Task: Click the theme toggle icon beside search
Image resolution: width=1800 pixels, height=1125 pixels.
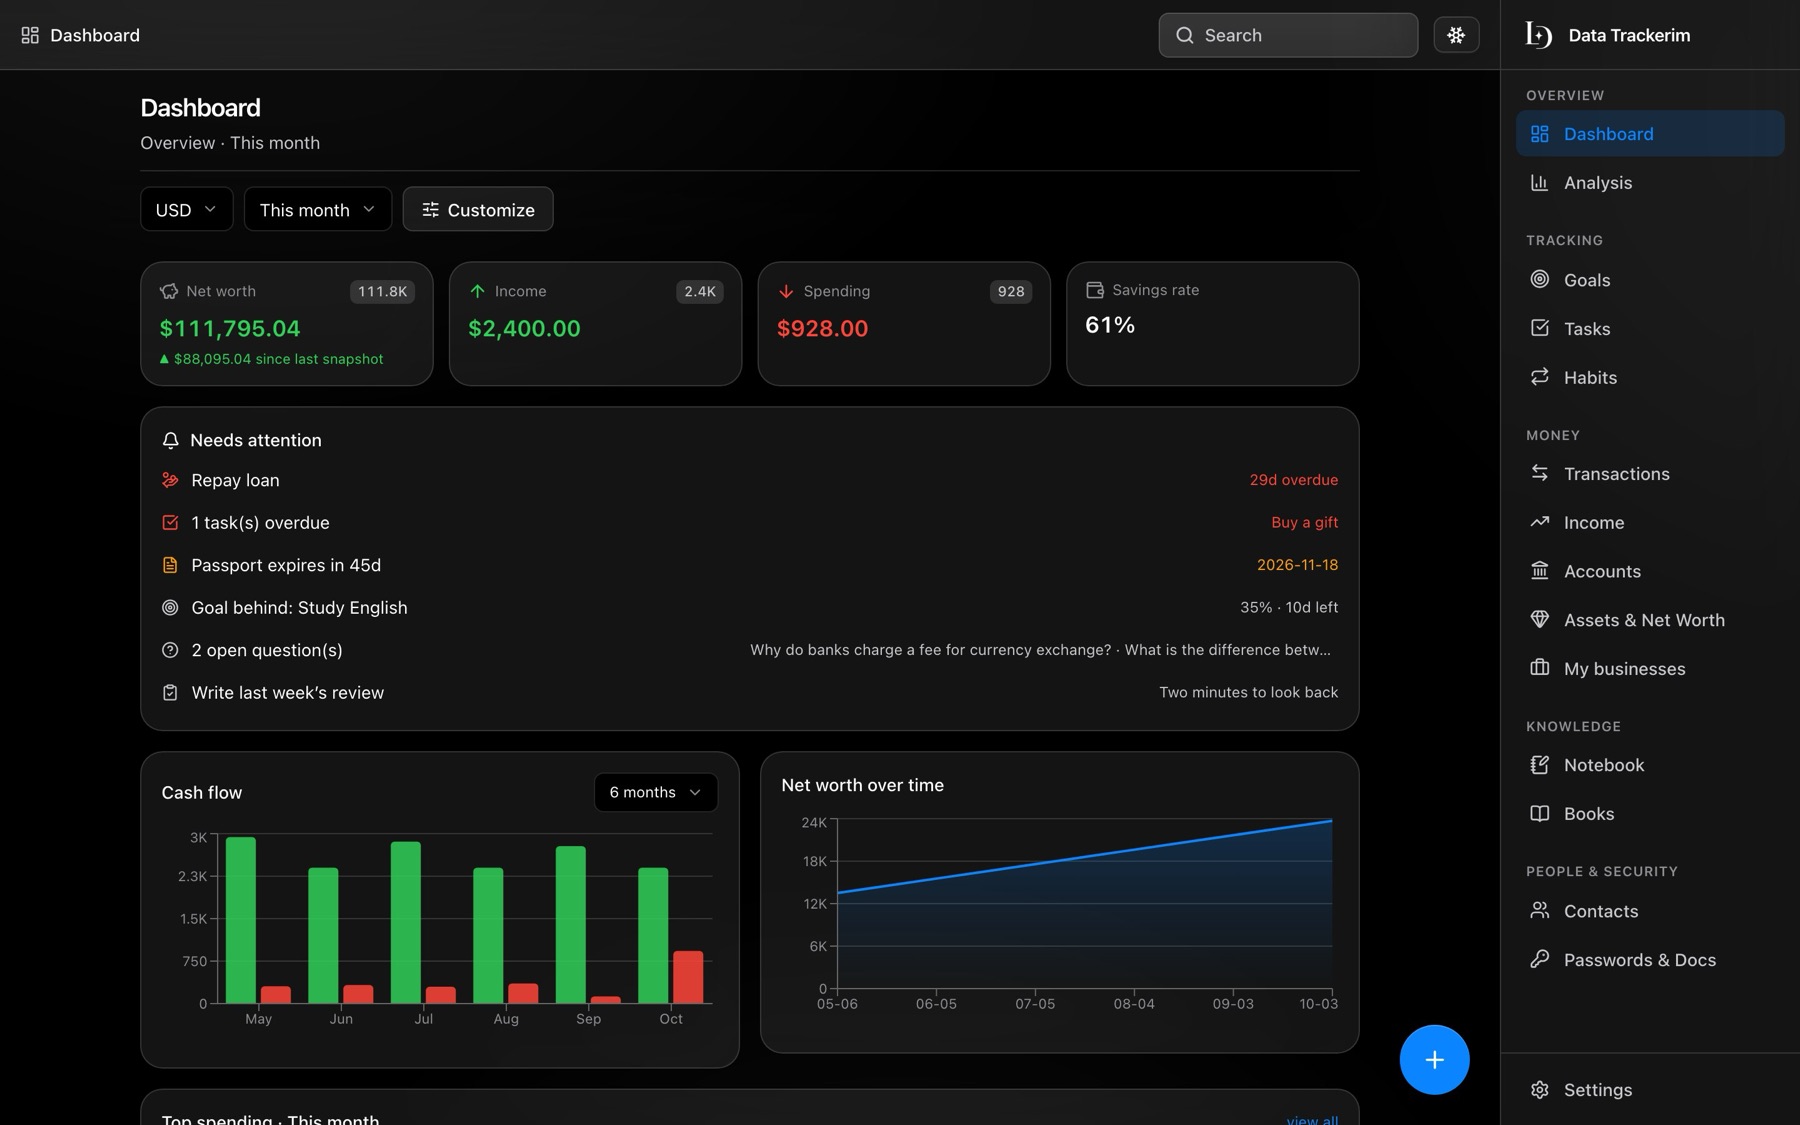Action: 1456,35
